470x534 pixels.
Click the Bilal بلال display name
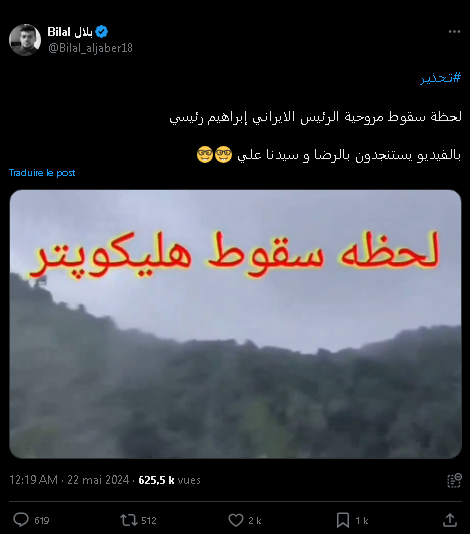(70, 32)
